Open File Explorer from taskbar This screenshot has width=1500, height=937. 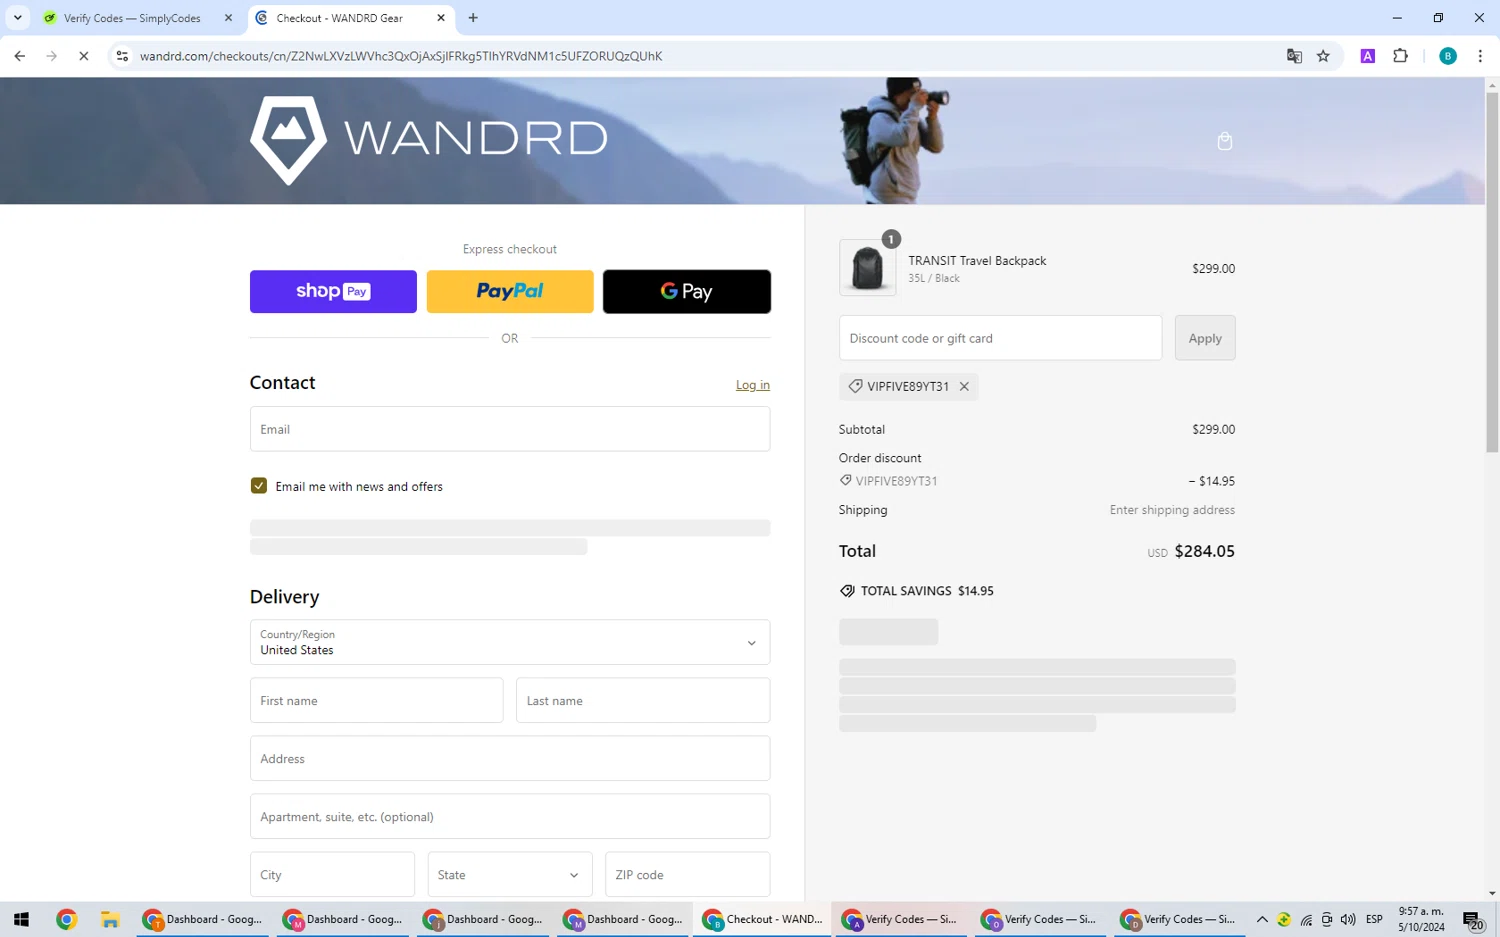point(110,919)
